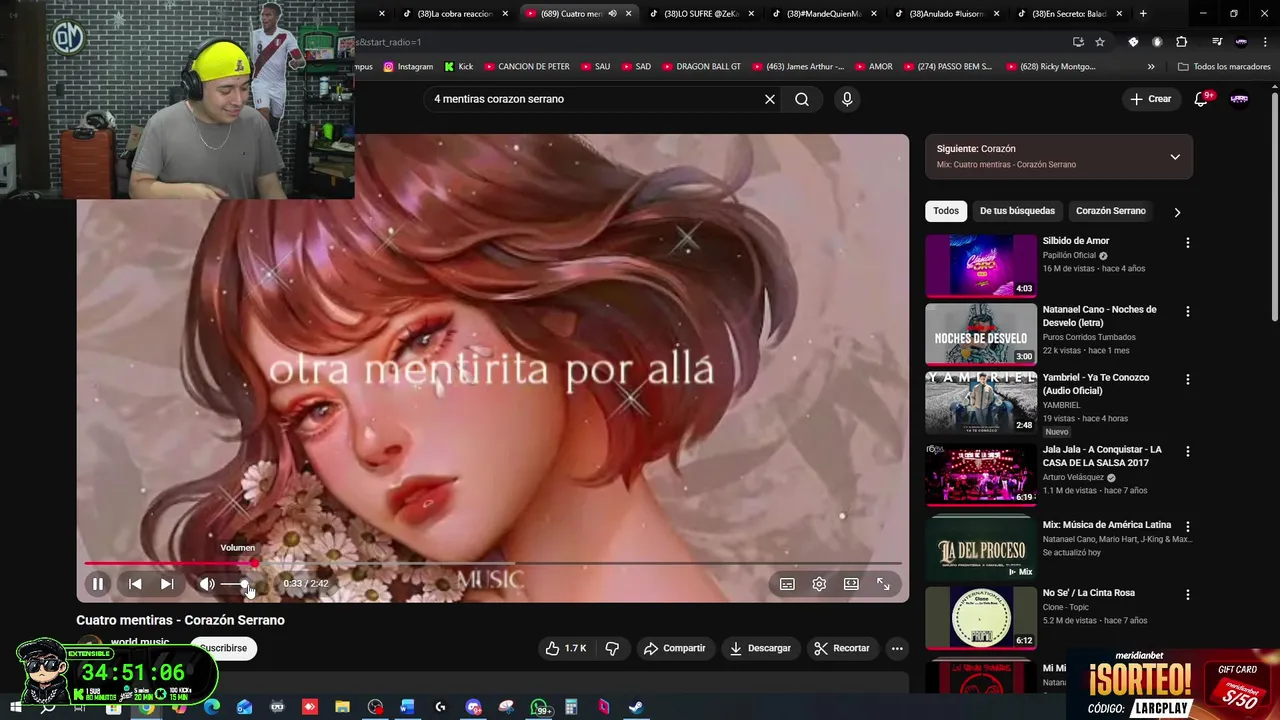Select the Corazón Serrano chip

click(x=1110, y=211)
